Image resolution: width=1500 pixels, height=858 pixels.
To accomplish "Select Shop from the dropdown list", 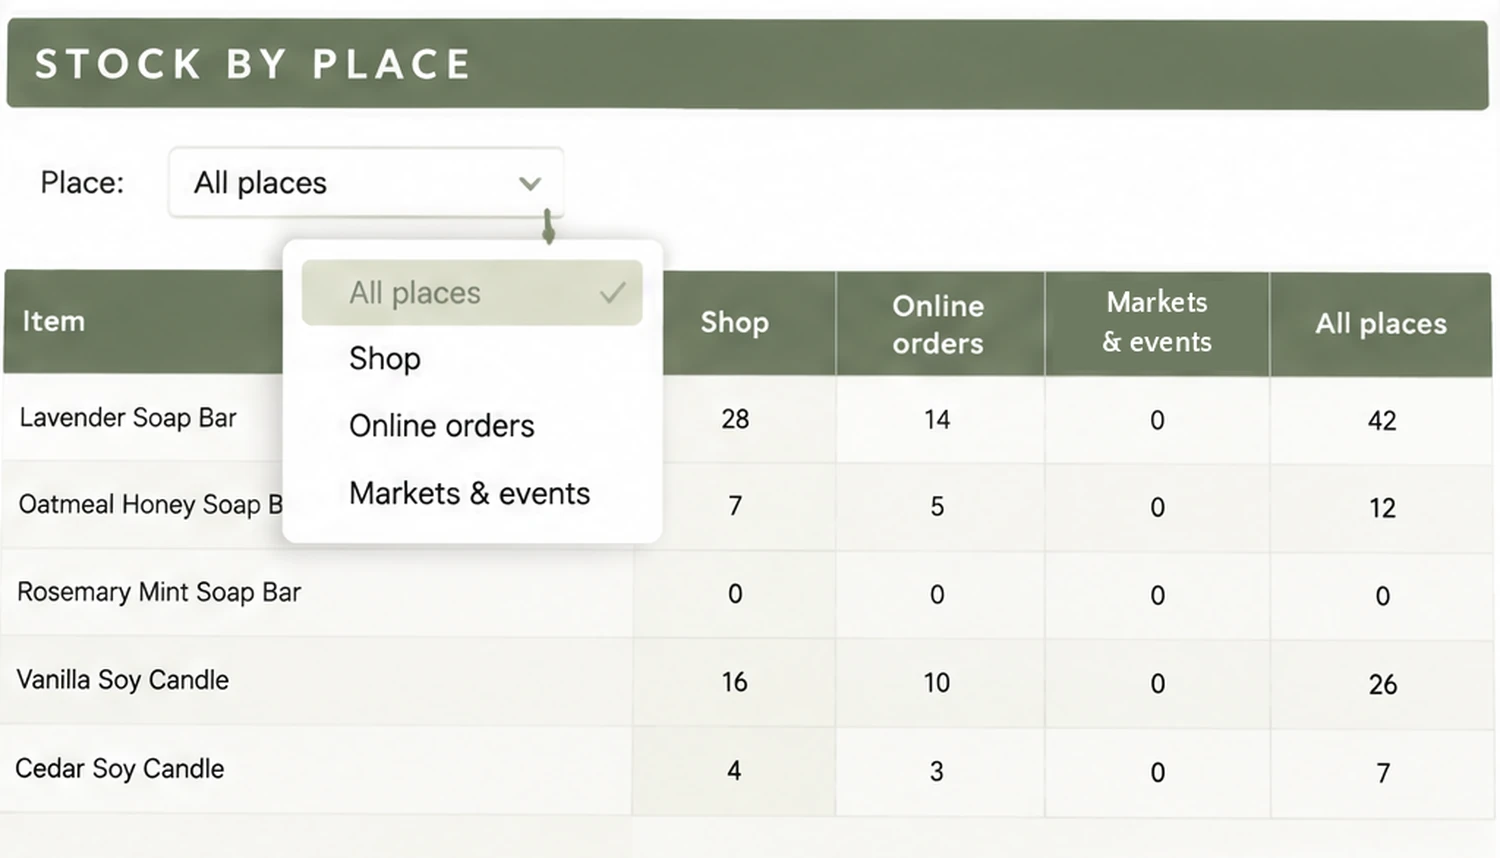I will pyautogui.click(x=385, y=358).
